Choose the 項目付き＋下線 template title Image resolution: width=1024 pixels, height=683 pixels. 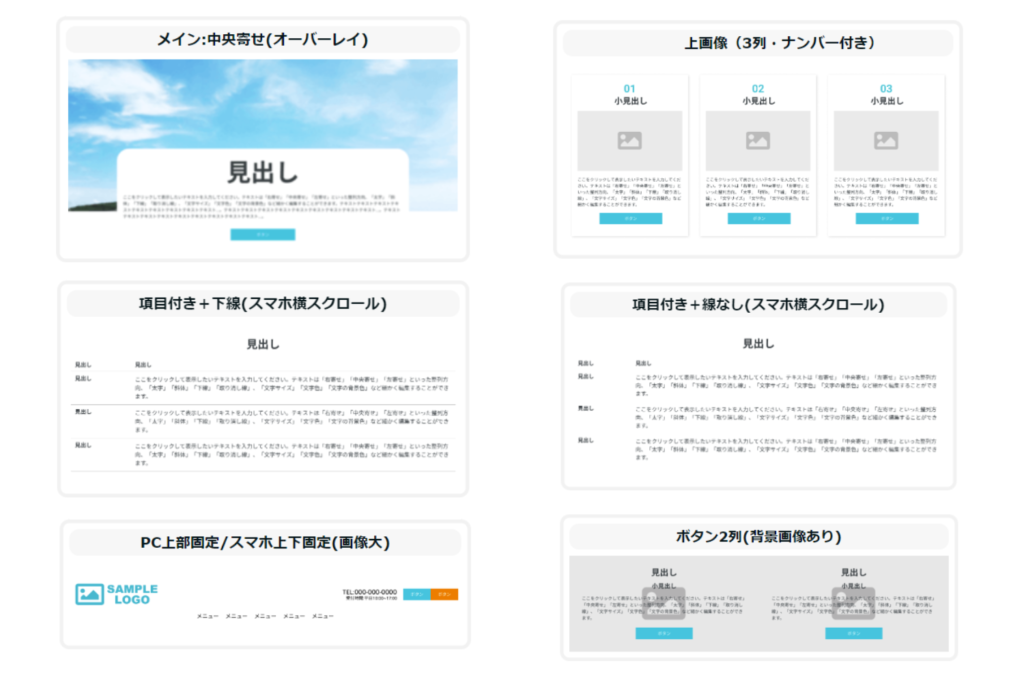(x=263, y=303)
